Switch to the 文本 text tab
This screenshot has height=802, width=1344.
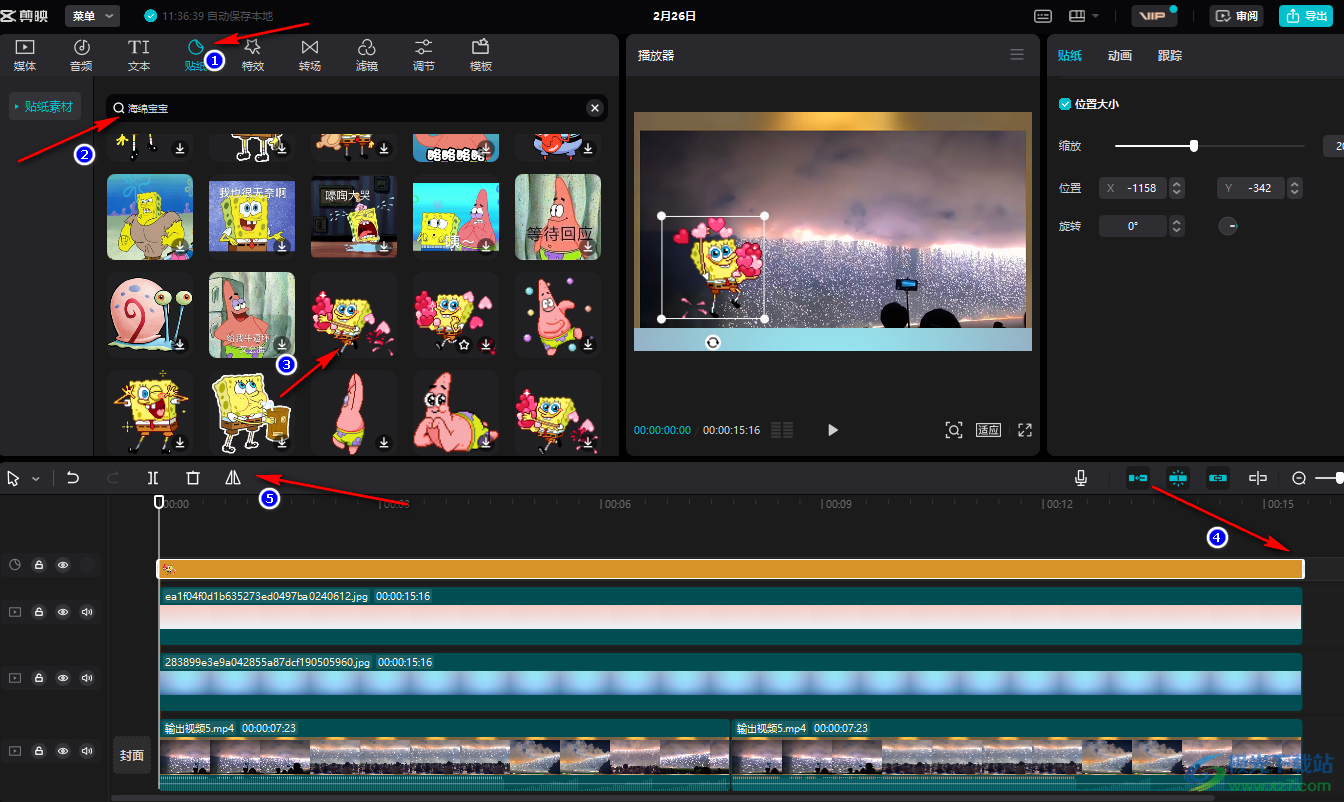tap(139, 55)
